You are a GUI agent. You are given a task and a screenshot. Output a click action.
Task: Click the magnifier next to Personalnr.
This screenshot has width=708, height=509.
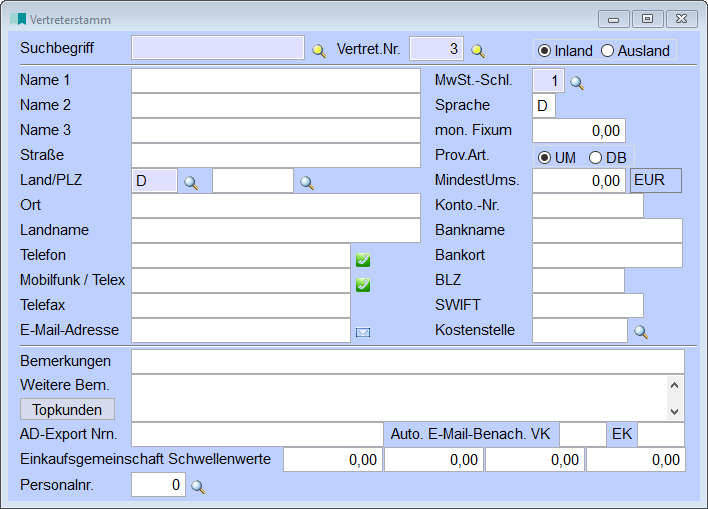(x=198, y=487)
